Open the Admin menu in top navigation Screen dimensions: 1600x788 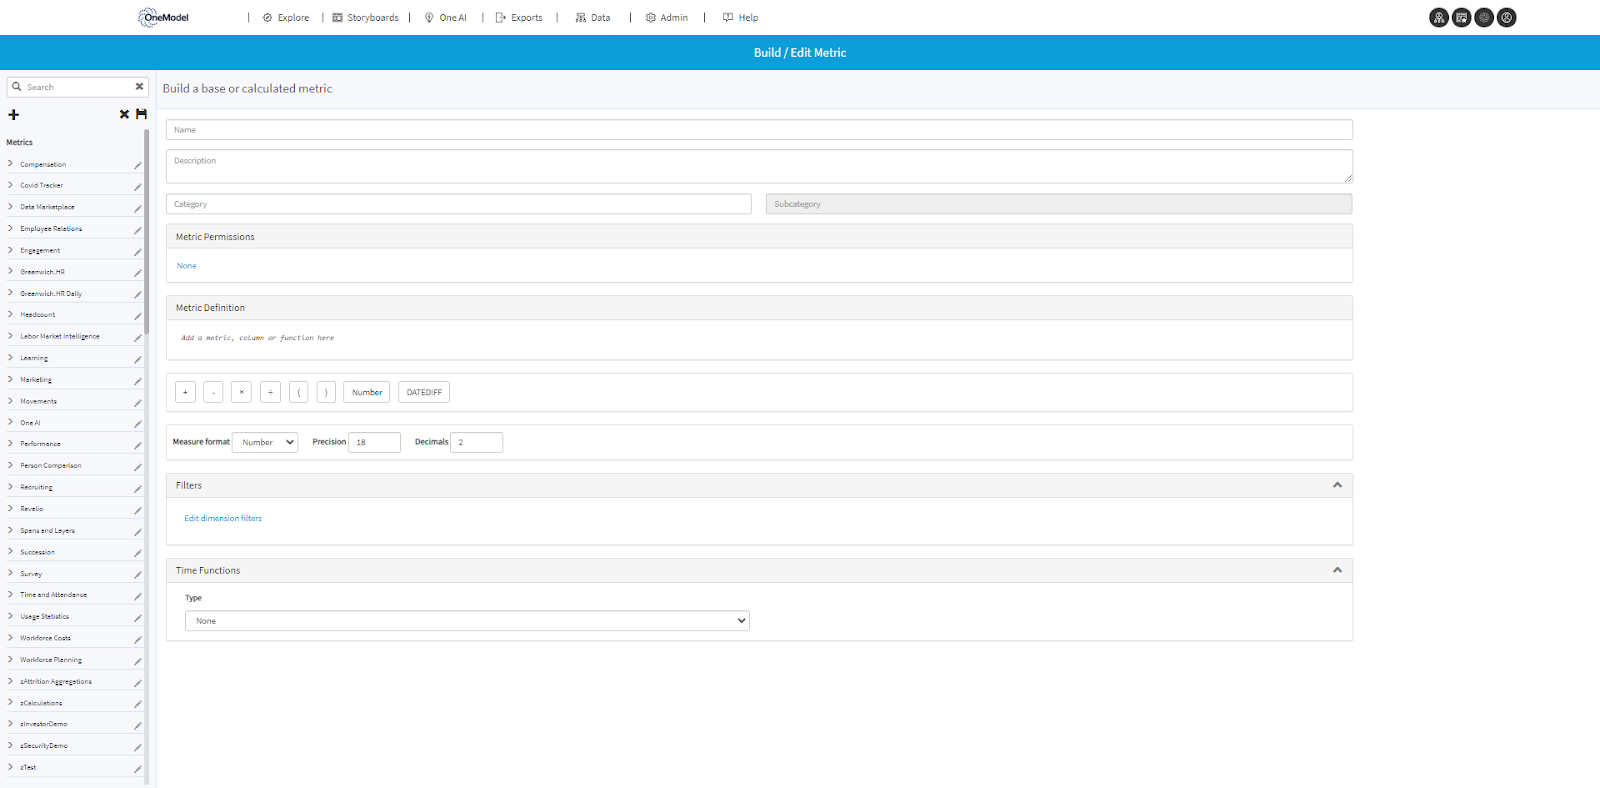point(667,18)
